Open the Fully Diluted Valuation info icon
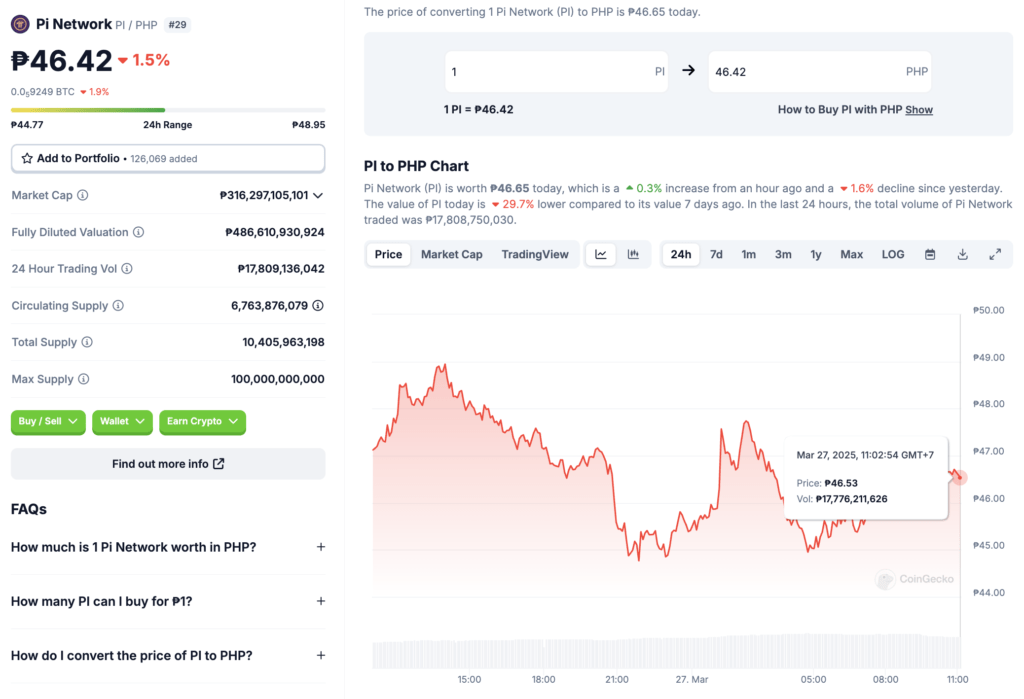The width and height of the screenshot is (1024, 699). [138, 232]
